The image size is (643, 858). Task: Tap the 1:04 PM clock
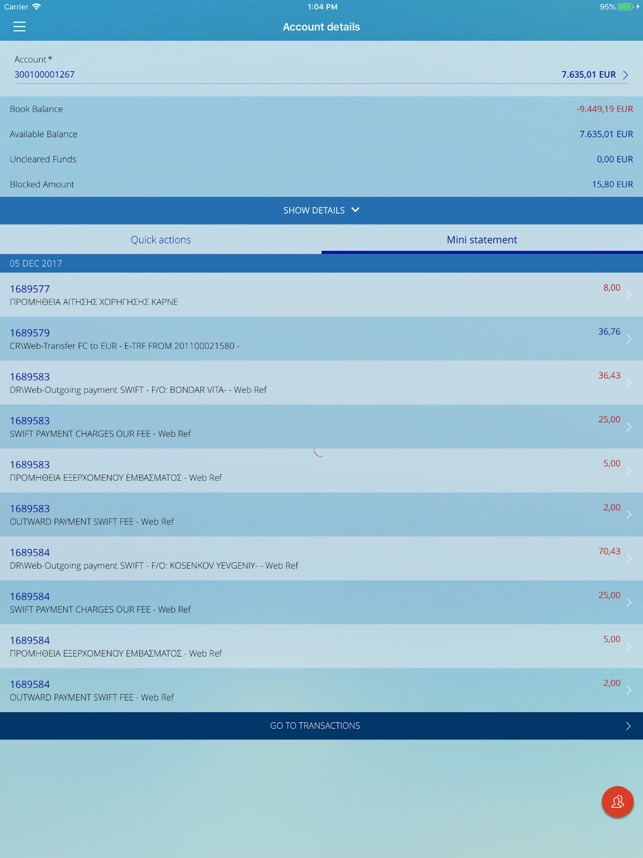coord(322,7)
